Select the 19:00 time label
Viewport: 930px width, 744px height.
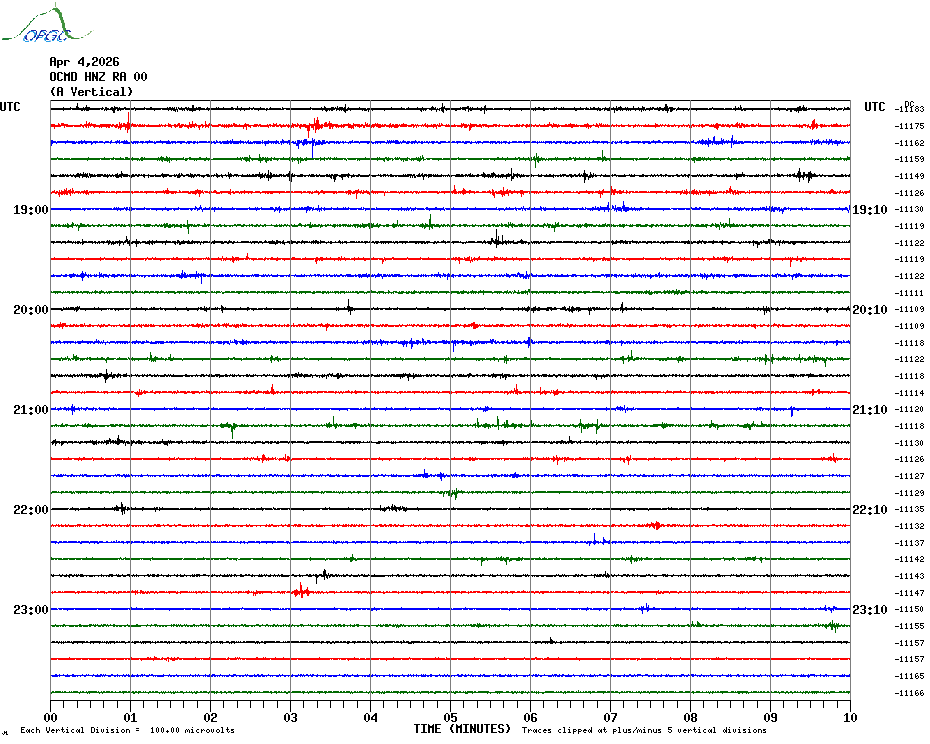point(31,209)
